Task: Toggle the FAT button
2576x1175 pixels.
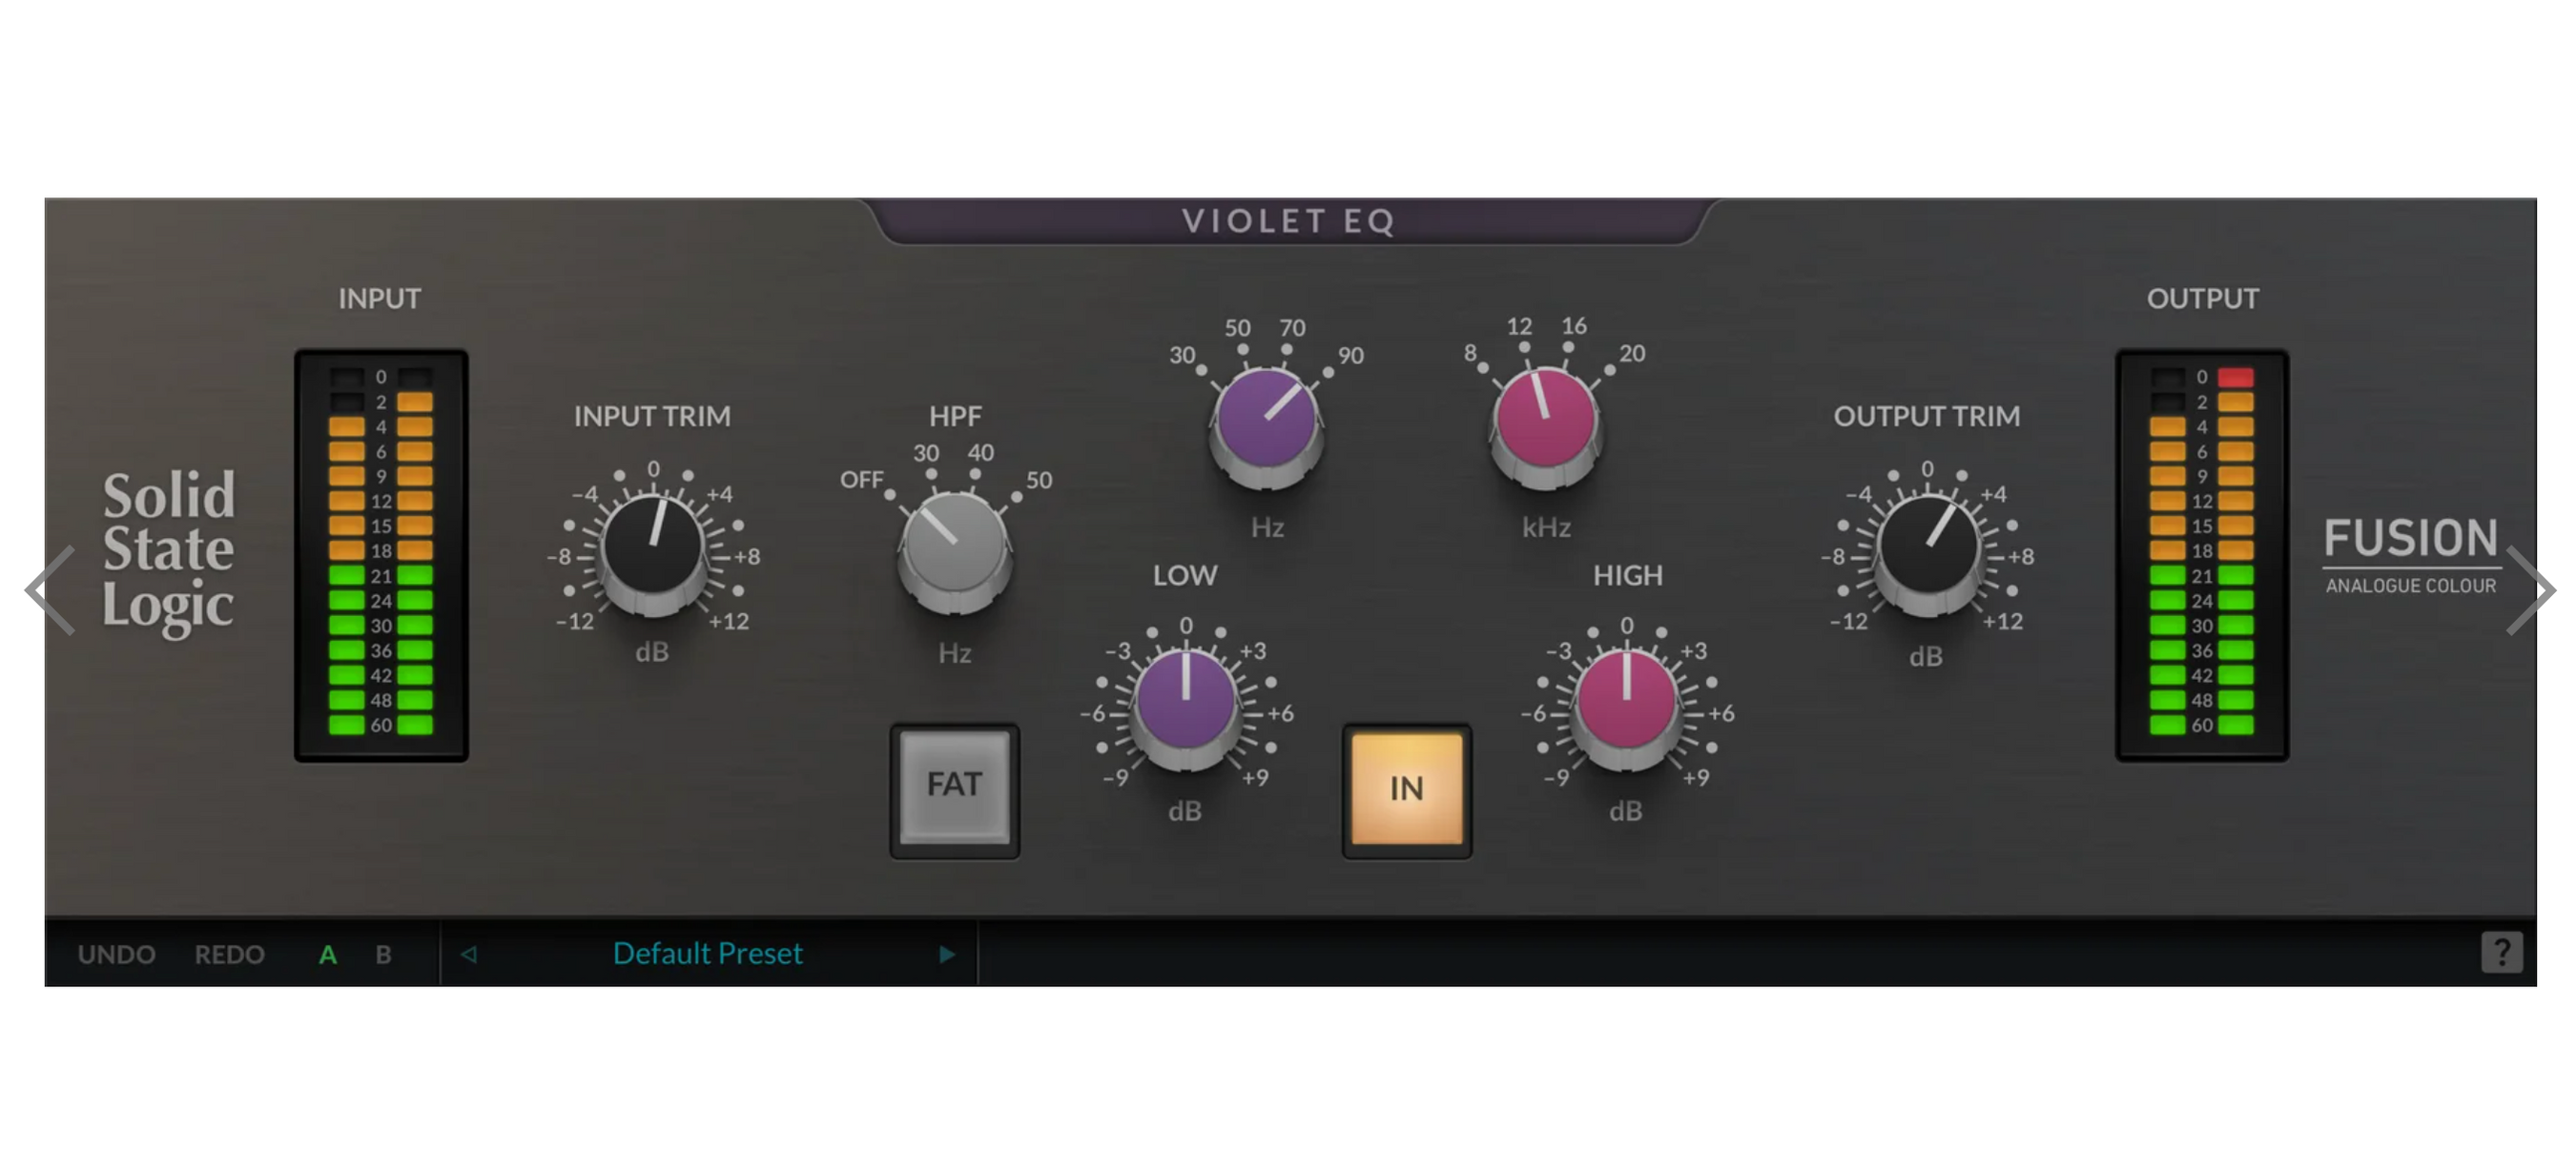Action: point(955,790)
